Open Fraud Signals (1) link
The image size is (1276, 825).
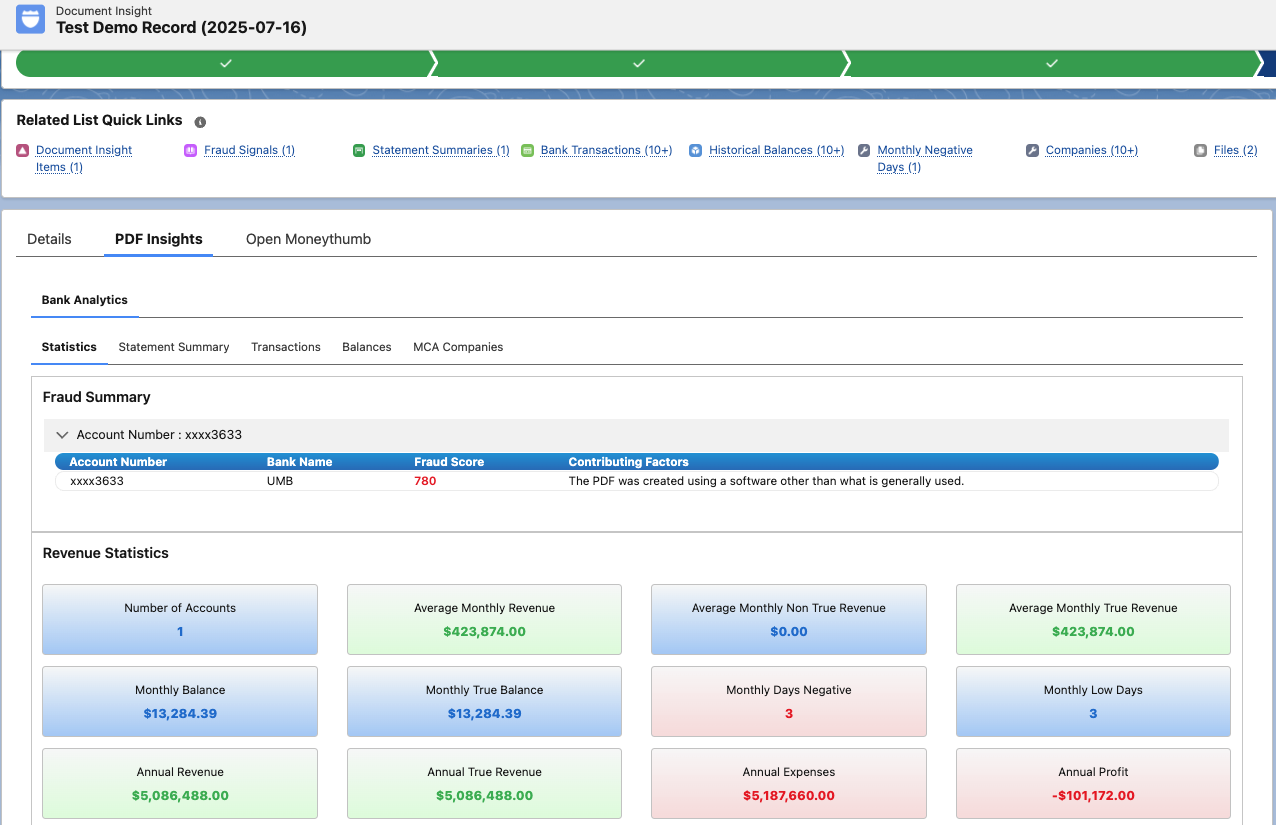(x=249, y=150)
